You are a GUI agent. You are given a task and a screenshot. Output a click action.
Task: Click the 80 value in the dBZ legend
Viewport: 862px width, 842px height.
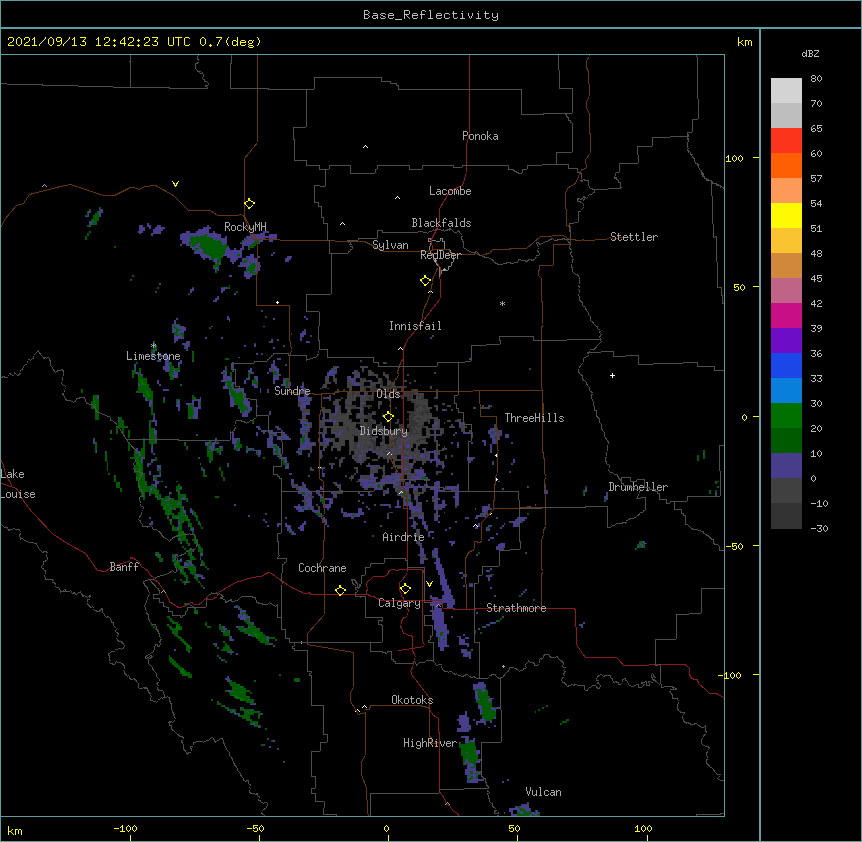[816, 79]
